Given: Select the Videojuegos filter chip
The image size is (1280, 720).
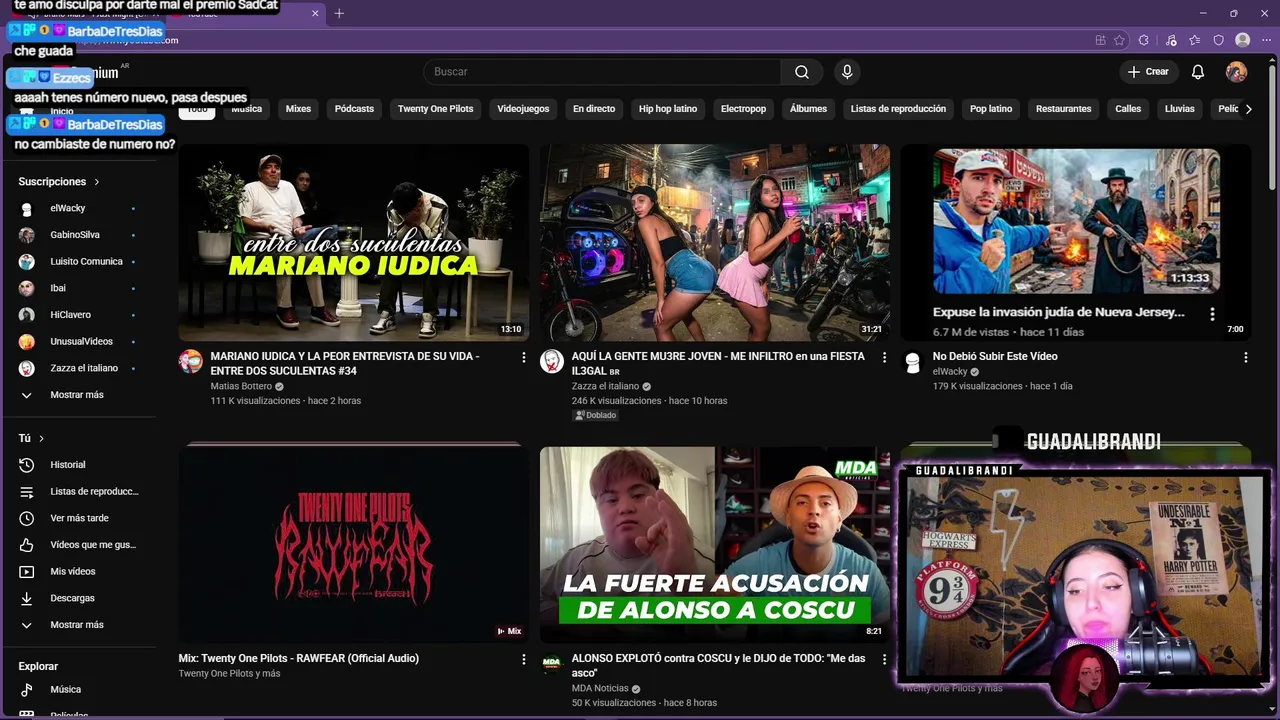Looking at the screenshot, I should coord(523,109).
